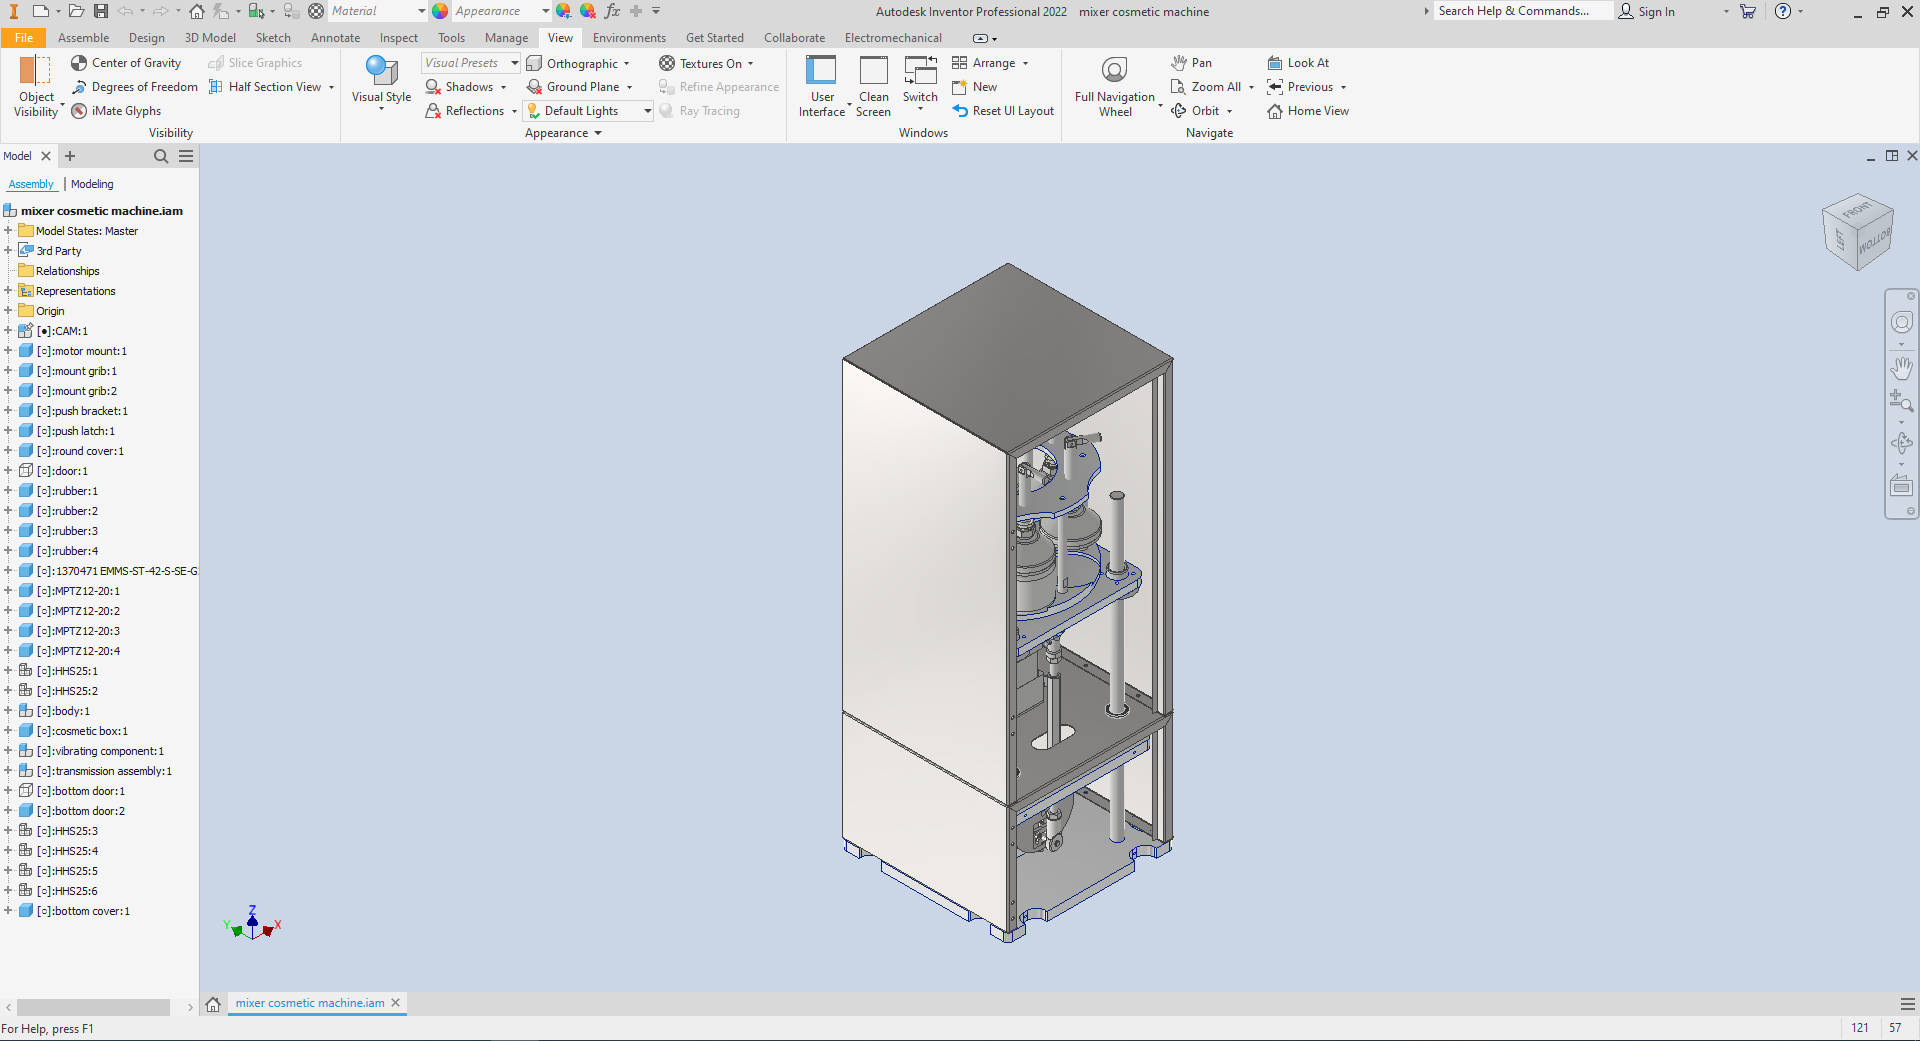Click Model browser horizontal scrollbar
1920x1041 pixels.
click(93, 1007)
